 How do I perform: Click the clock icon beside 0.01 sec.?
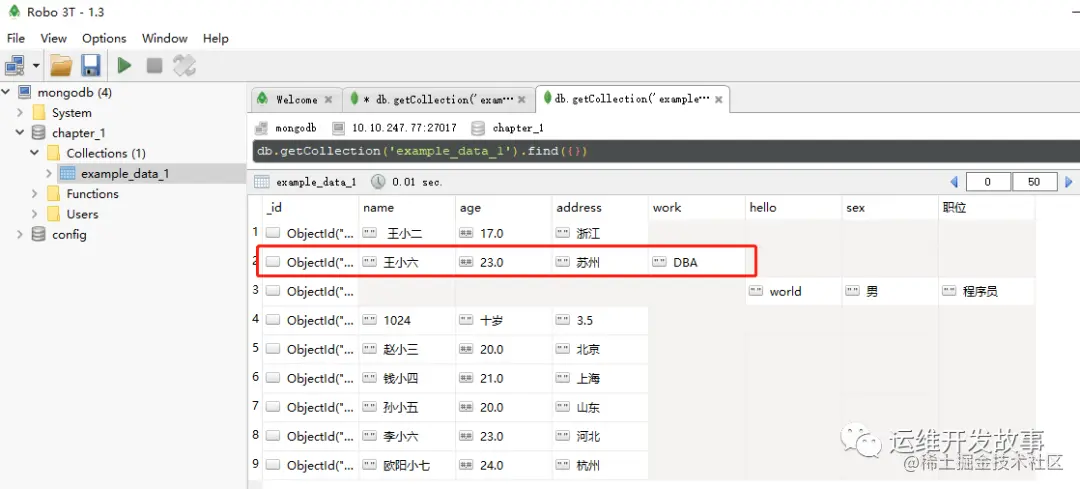(x=378, y=182)
